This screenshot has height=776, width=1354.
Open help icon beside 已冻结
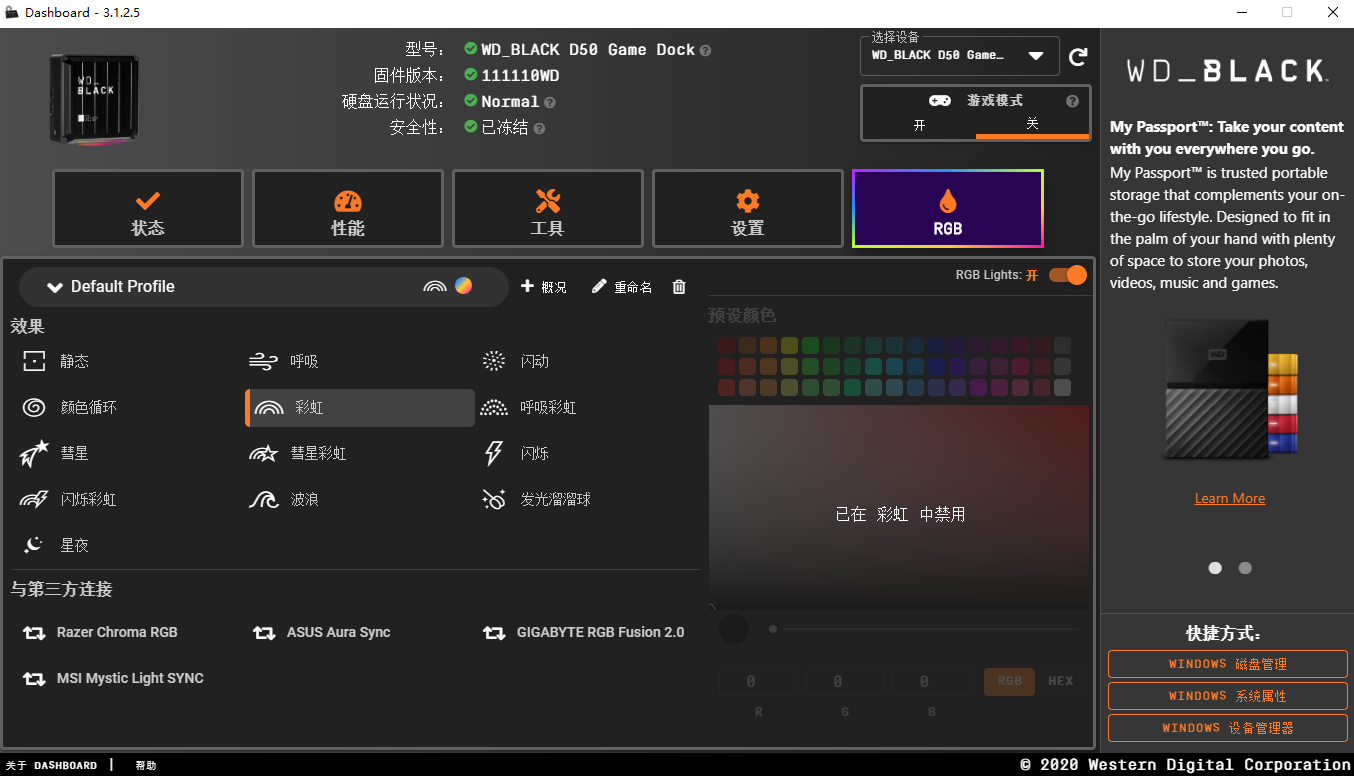tap(539, 128)
